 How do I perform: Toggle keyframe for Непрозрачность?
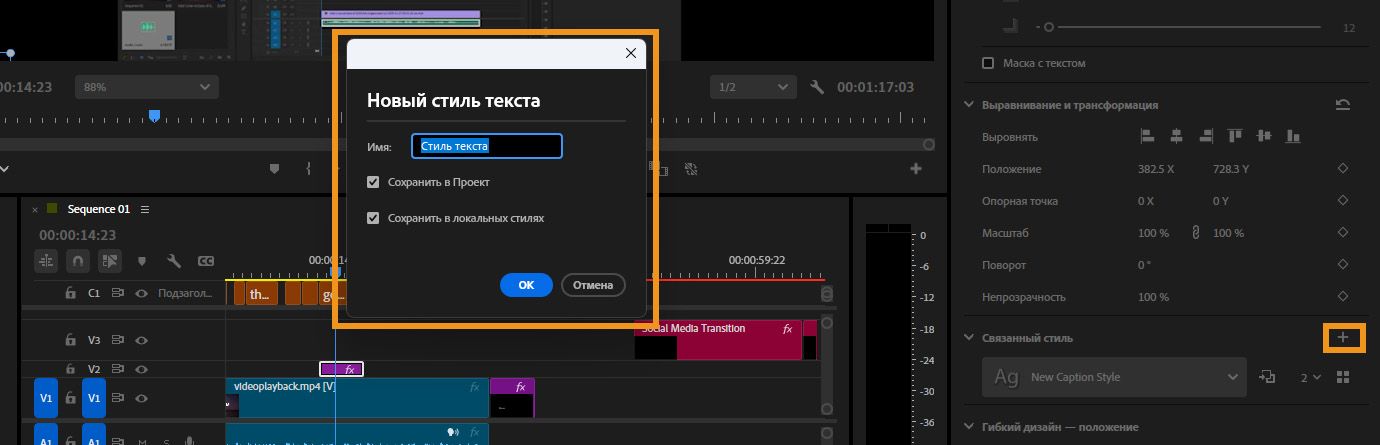pyautogui.click(x=1343, y=297)
